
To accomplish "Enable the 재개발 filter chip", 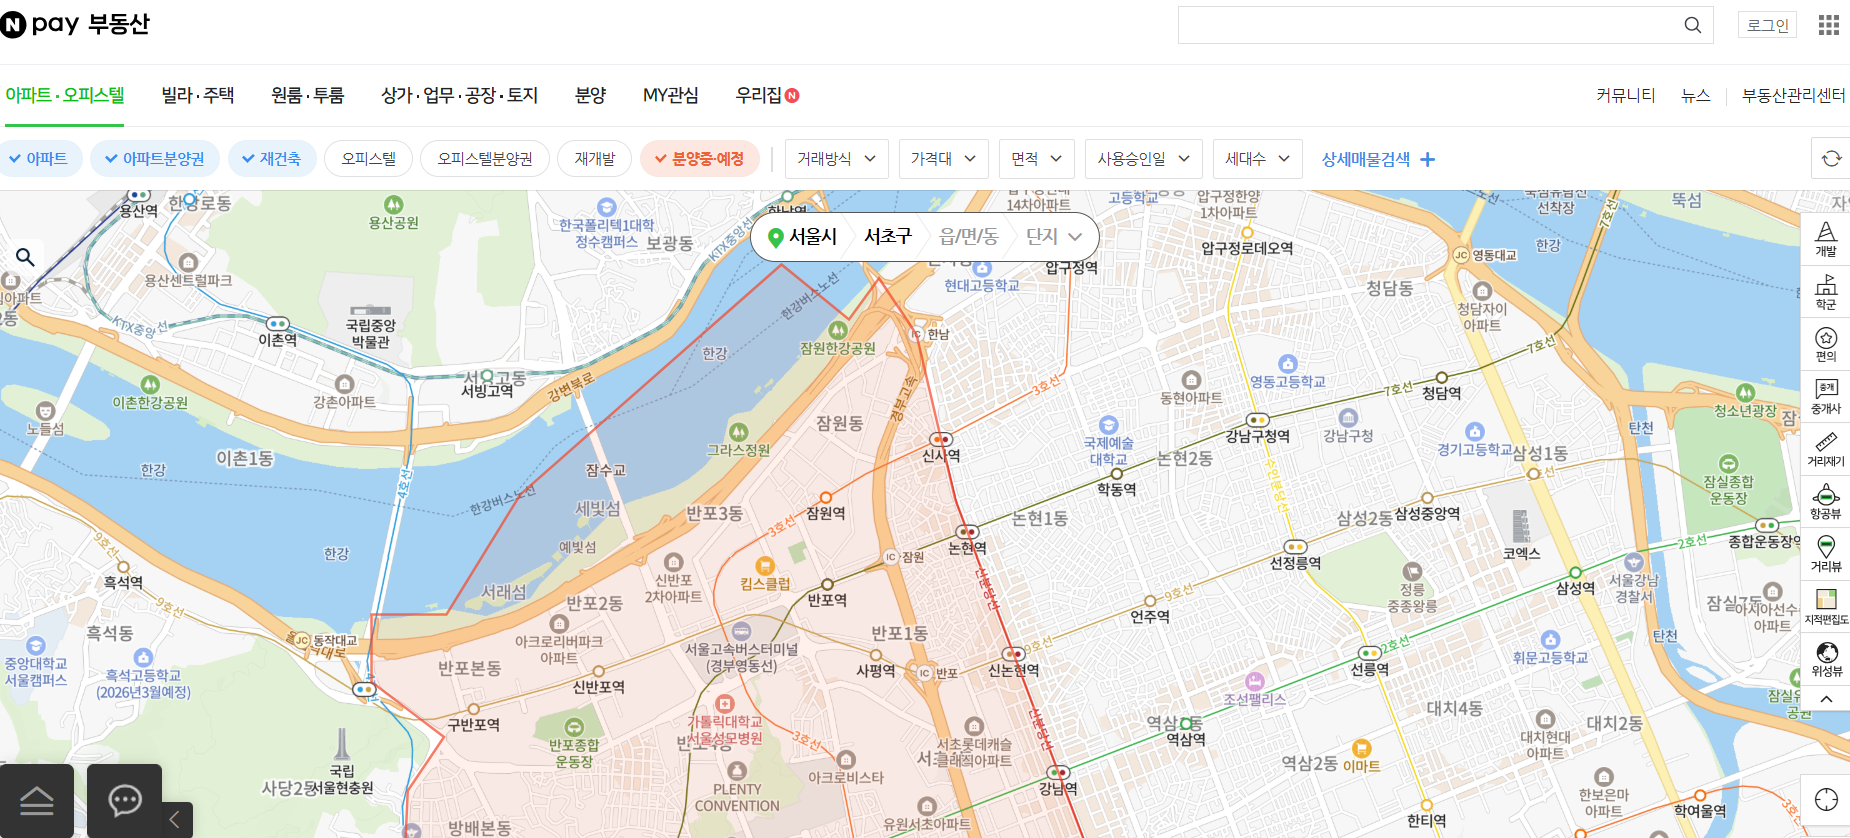I will pyautogui.click(x=594, y=159).
